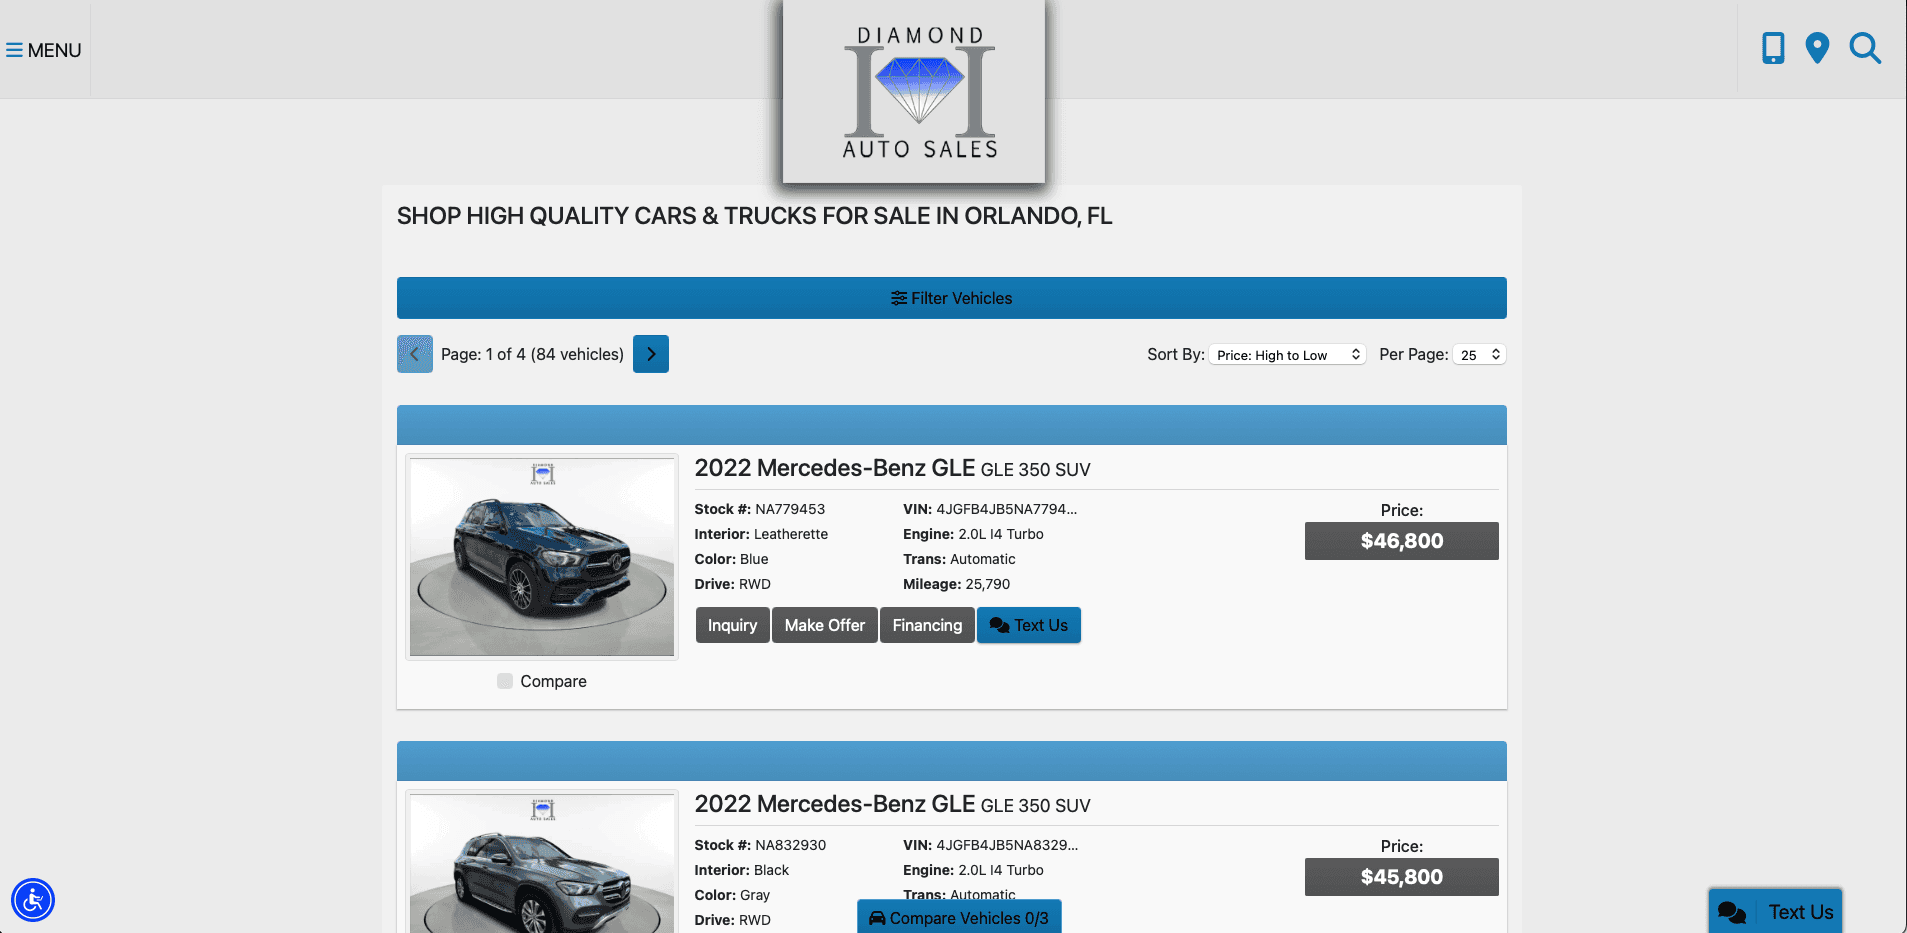Click the mobile phone contact icon

point(1772,48)
